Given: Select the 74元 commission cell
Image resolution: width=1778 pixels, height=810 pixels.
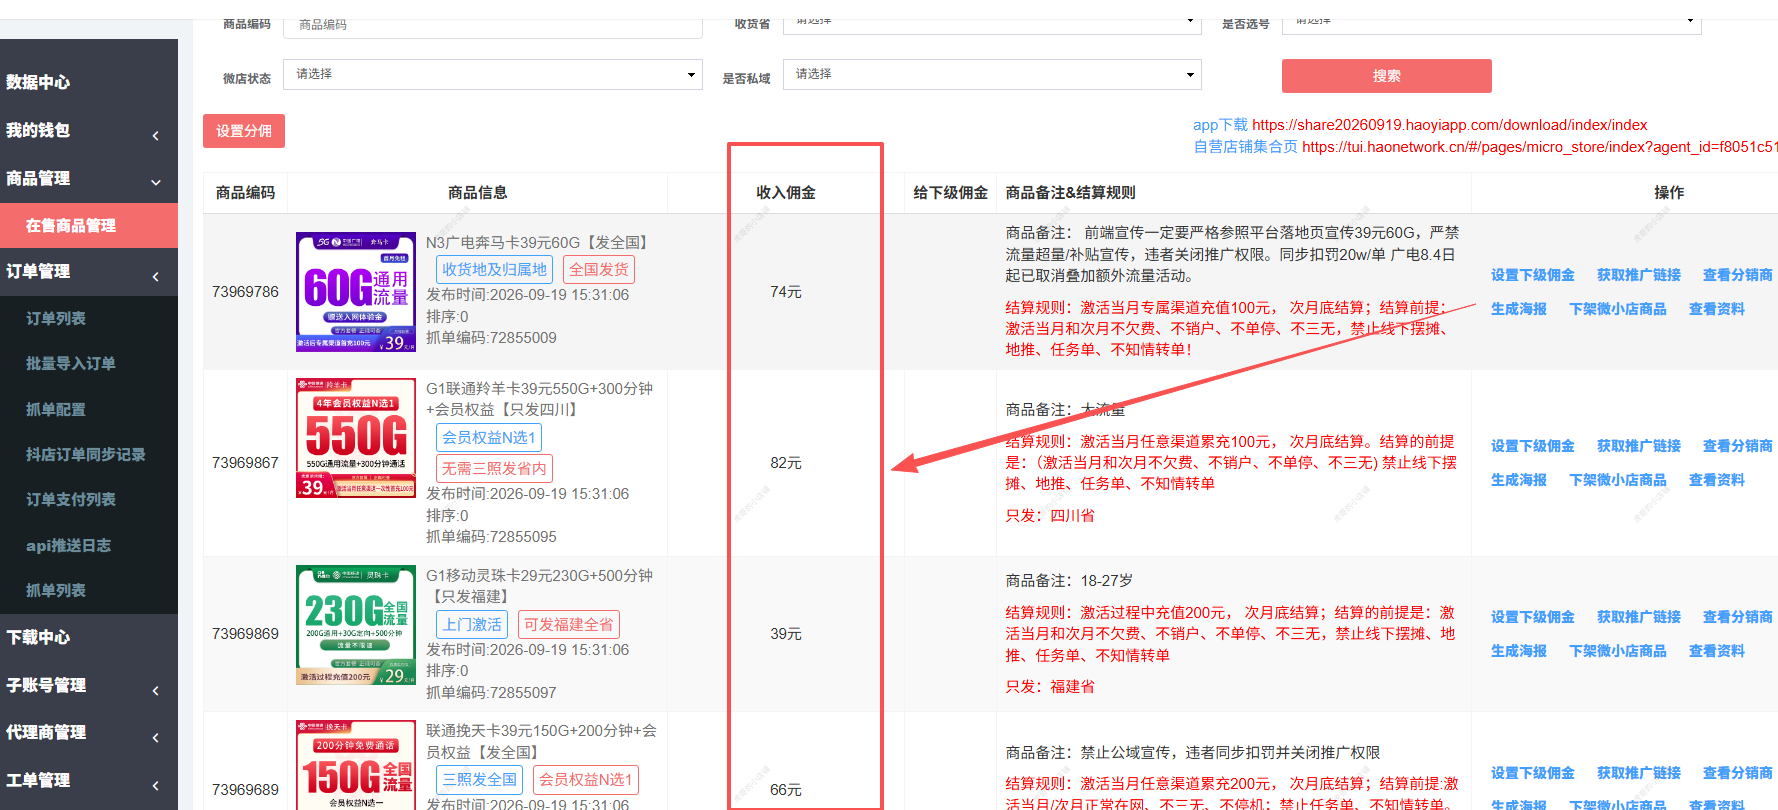Looking at the screenshot, I should 786,292.
